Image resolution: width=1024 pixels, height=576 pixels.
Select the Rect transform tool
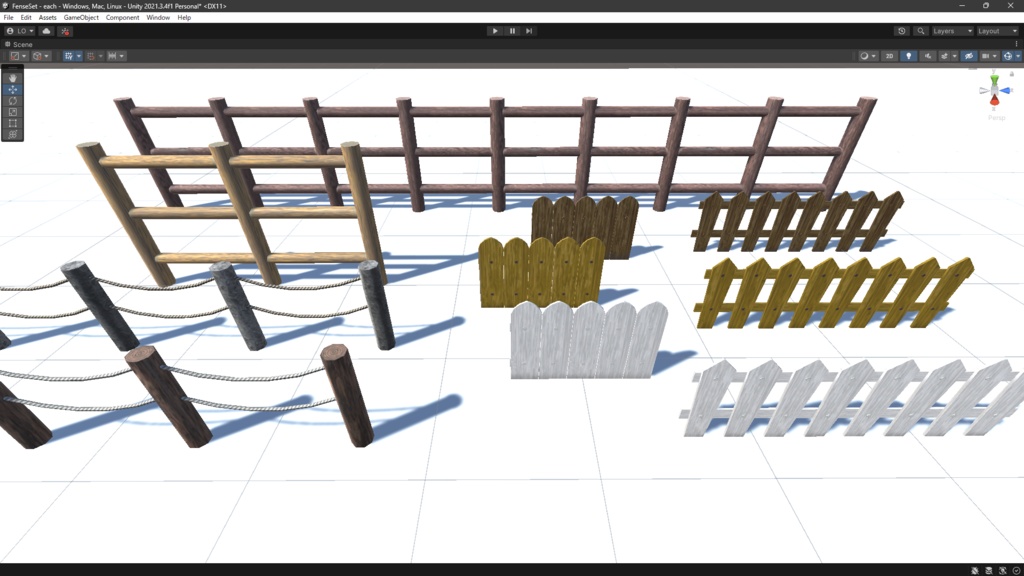pos(12,123)
